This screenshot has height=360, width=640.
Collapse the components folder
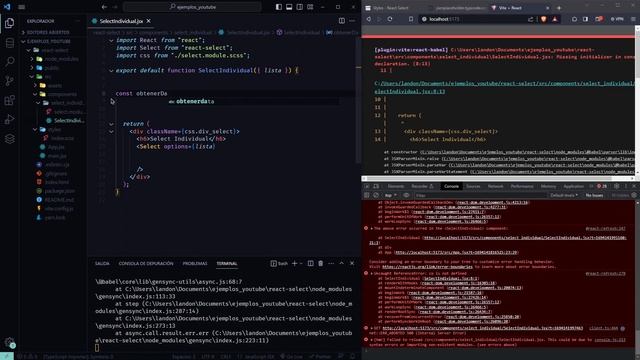[x=57, y=94]
